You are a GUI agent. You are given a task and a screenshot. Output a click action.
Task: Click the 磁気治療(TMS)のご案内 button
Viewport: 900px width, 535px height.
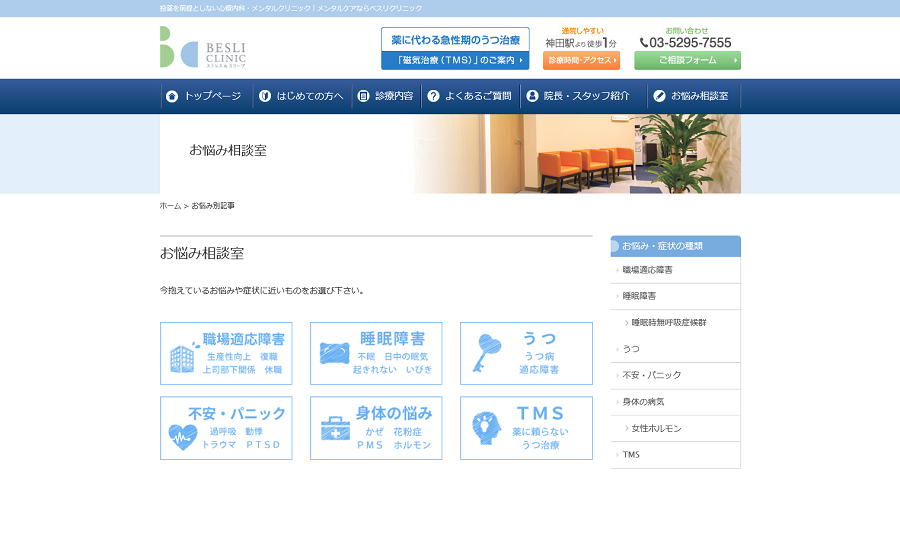click(x=455, y=60)
